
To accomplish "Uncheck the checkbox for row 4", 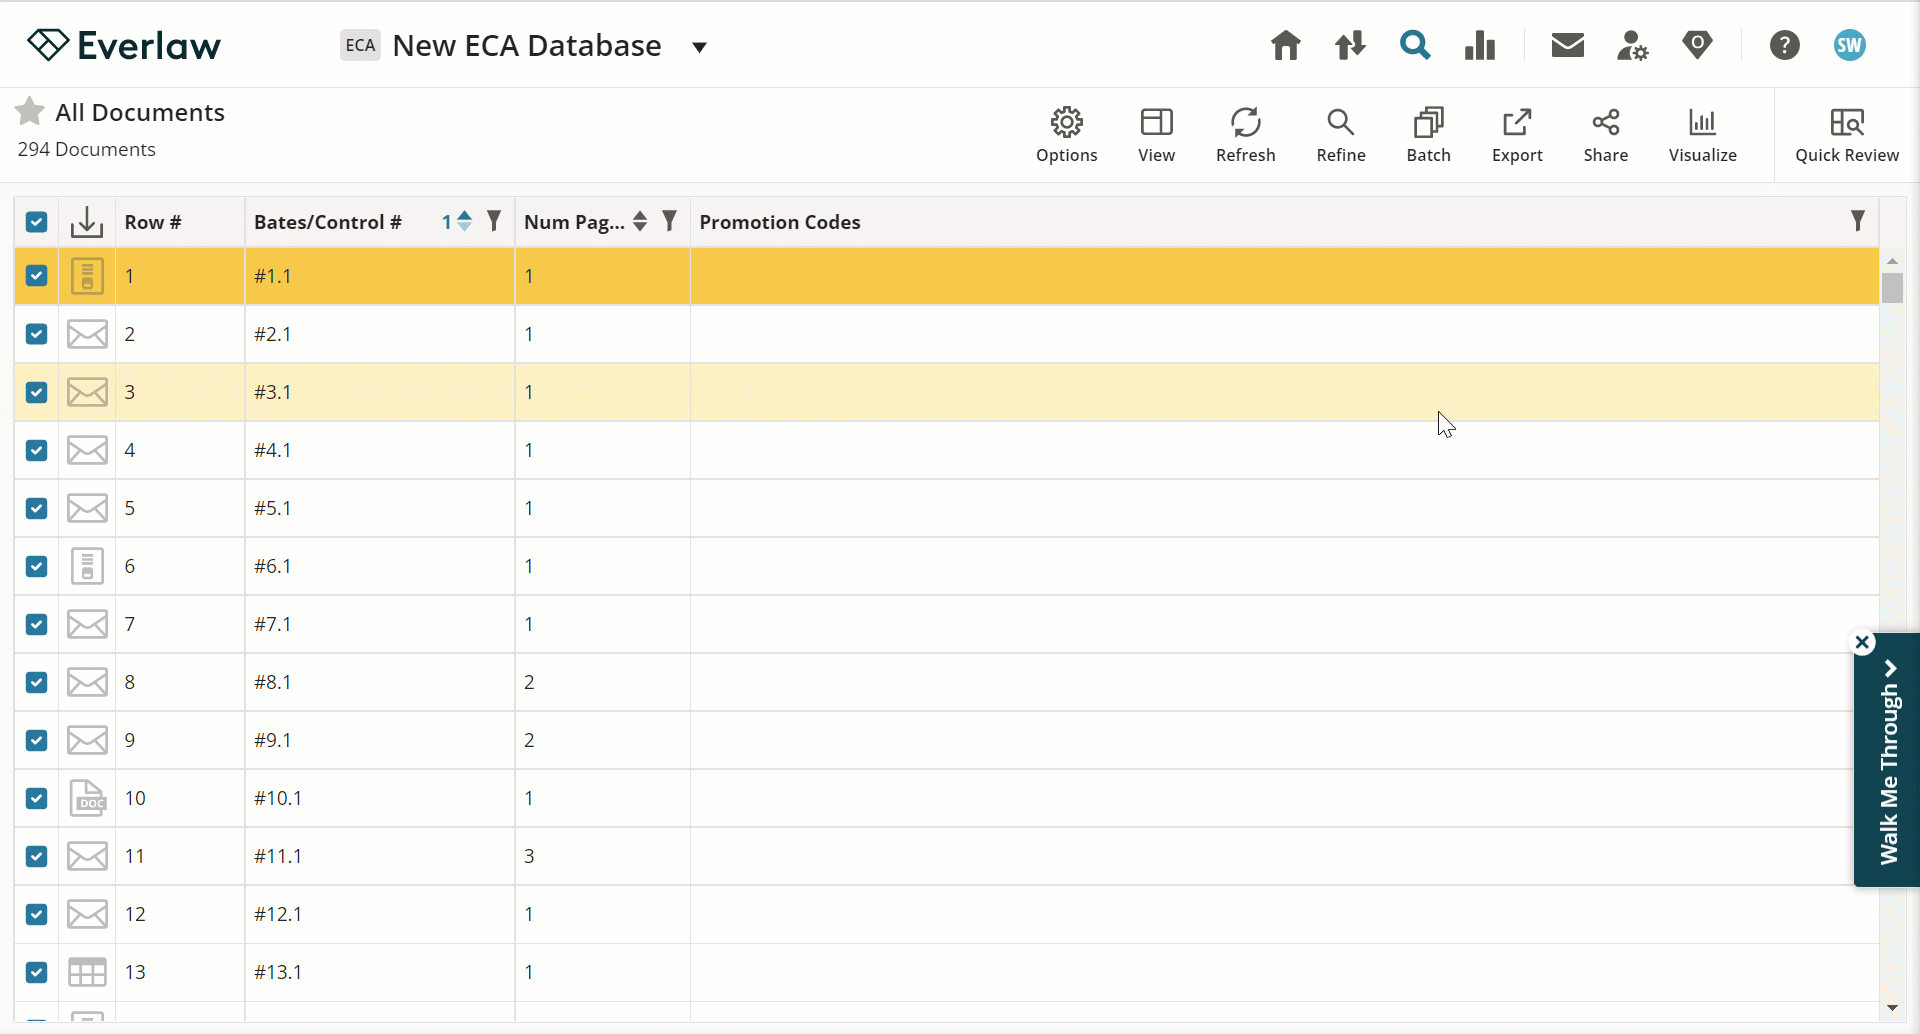I will (37, 450).
